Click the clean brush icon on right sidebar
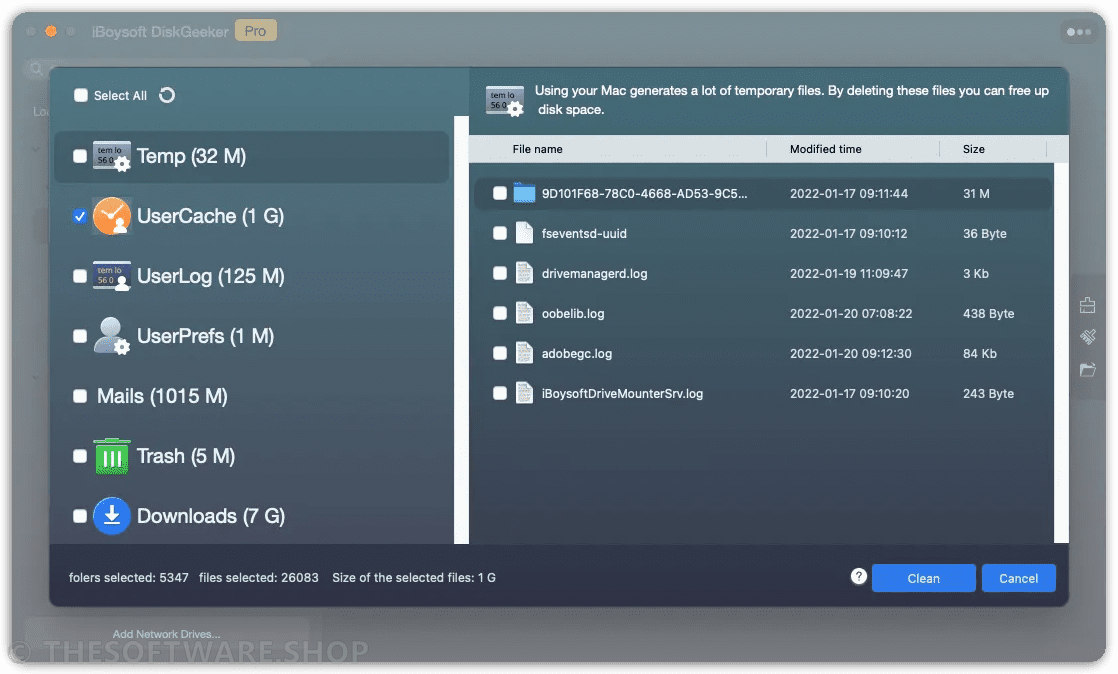Screen dimensions: 1118x674 [x=1087, y=337]
